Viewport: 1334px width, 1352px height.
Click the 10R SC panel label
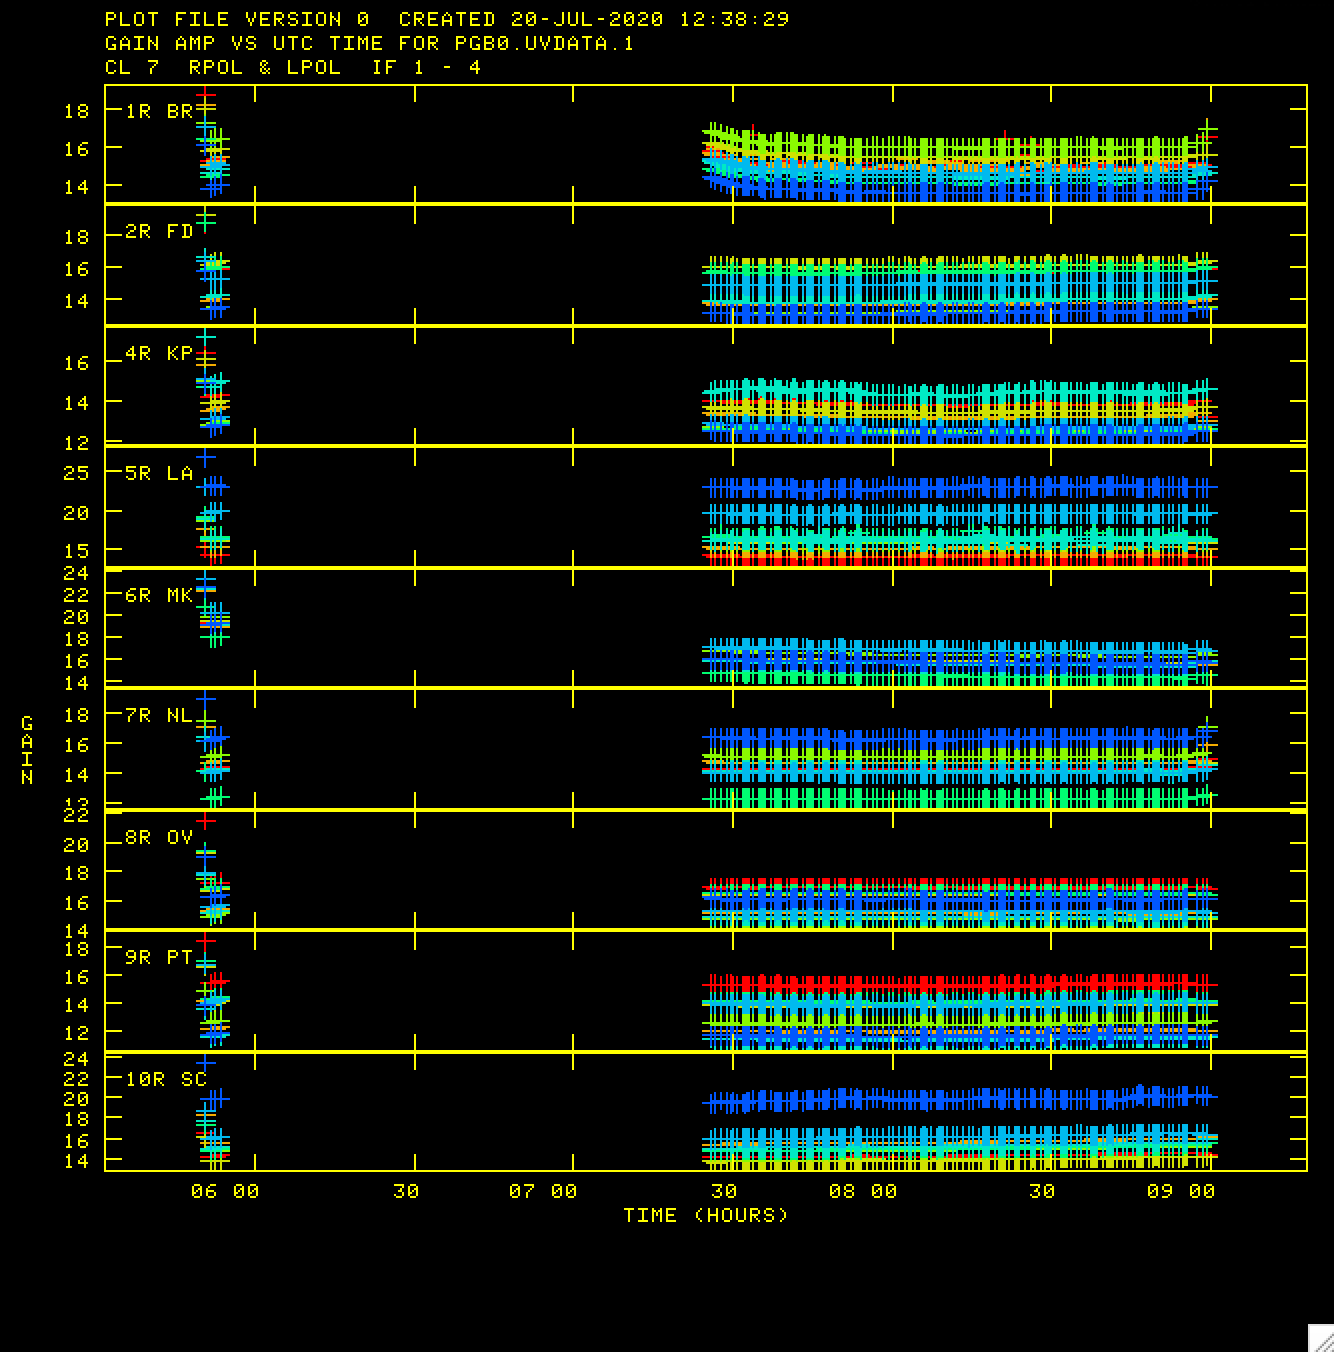pos(166,1079)
